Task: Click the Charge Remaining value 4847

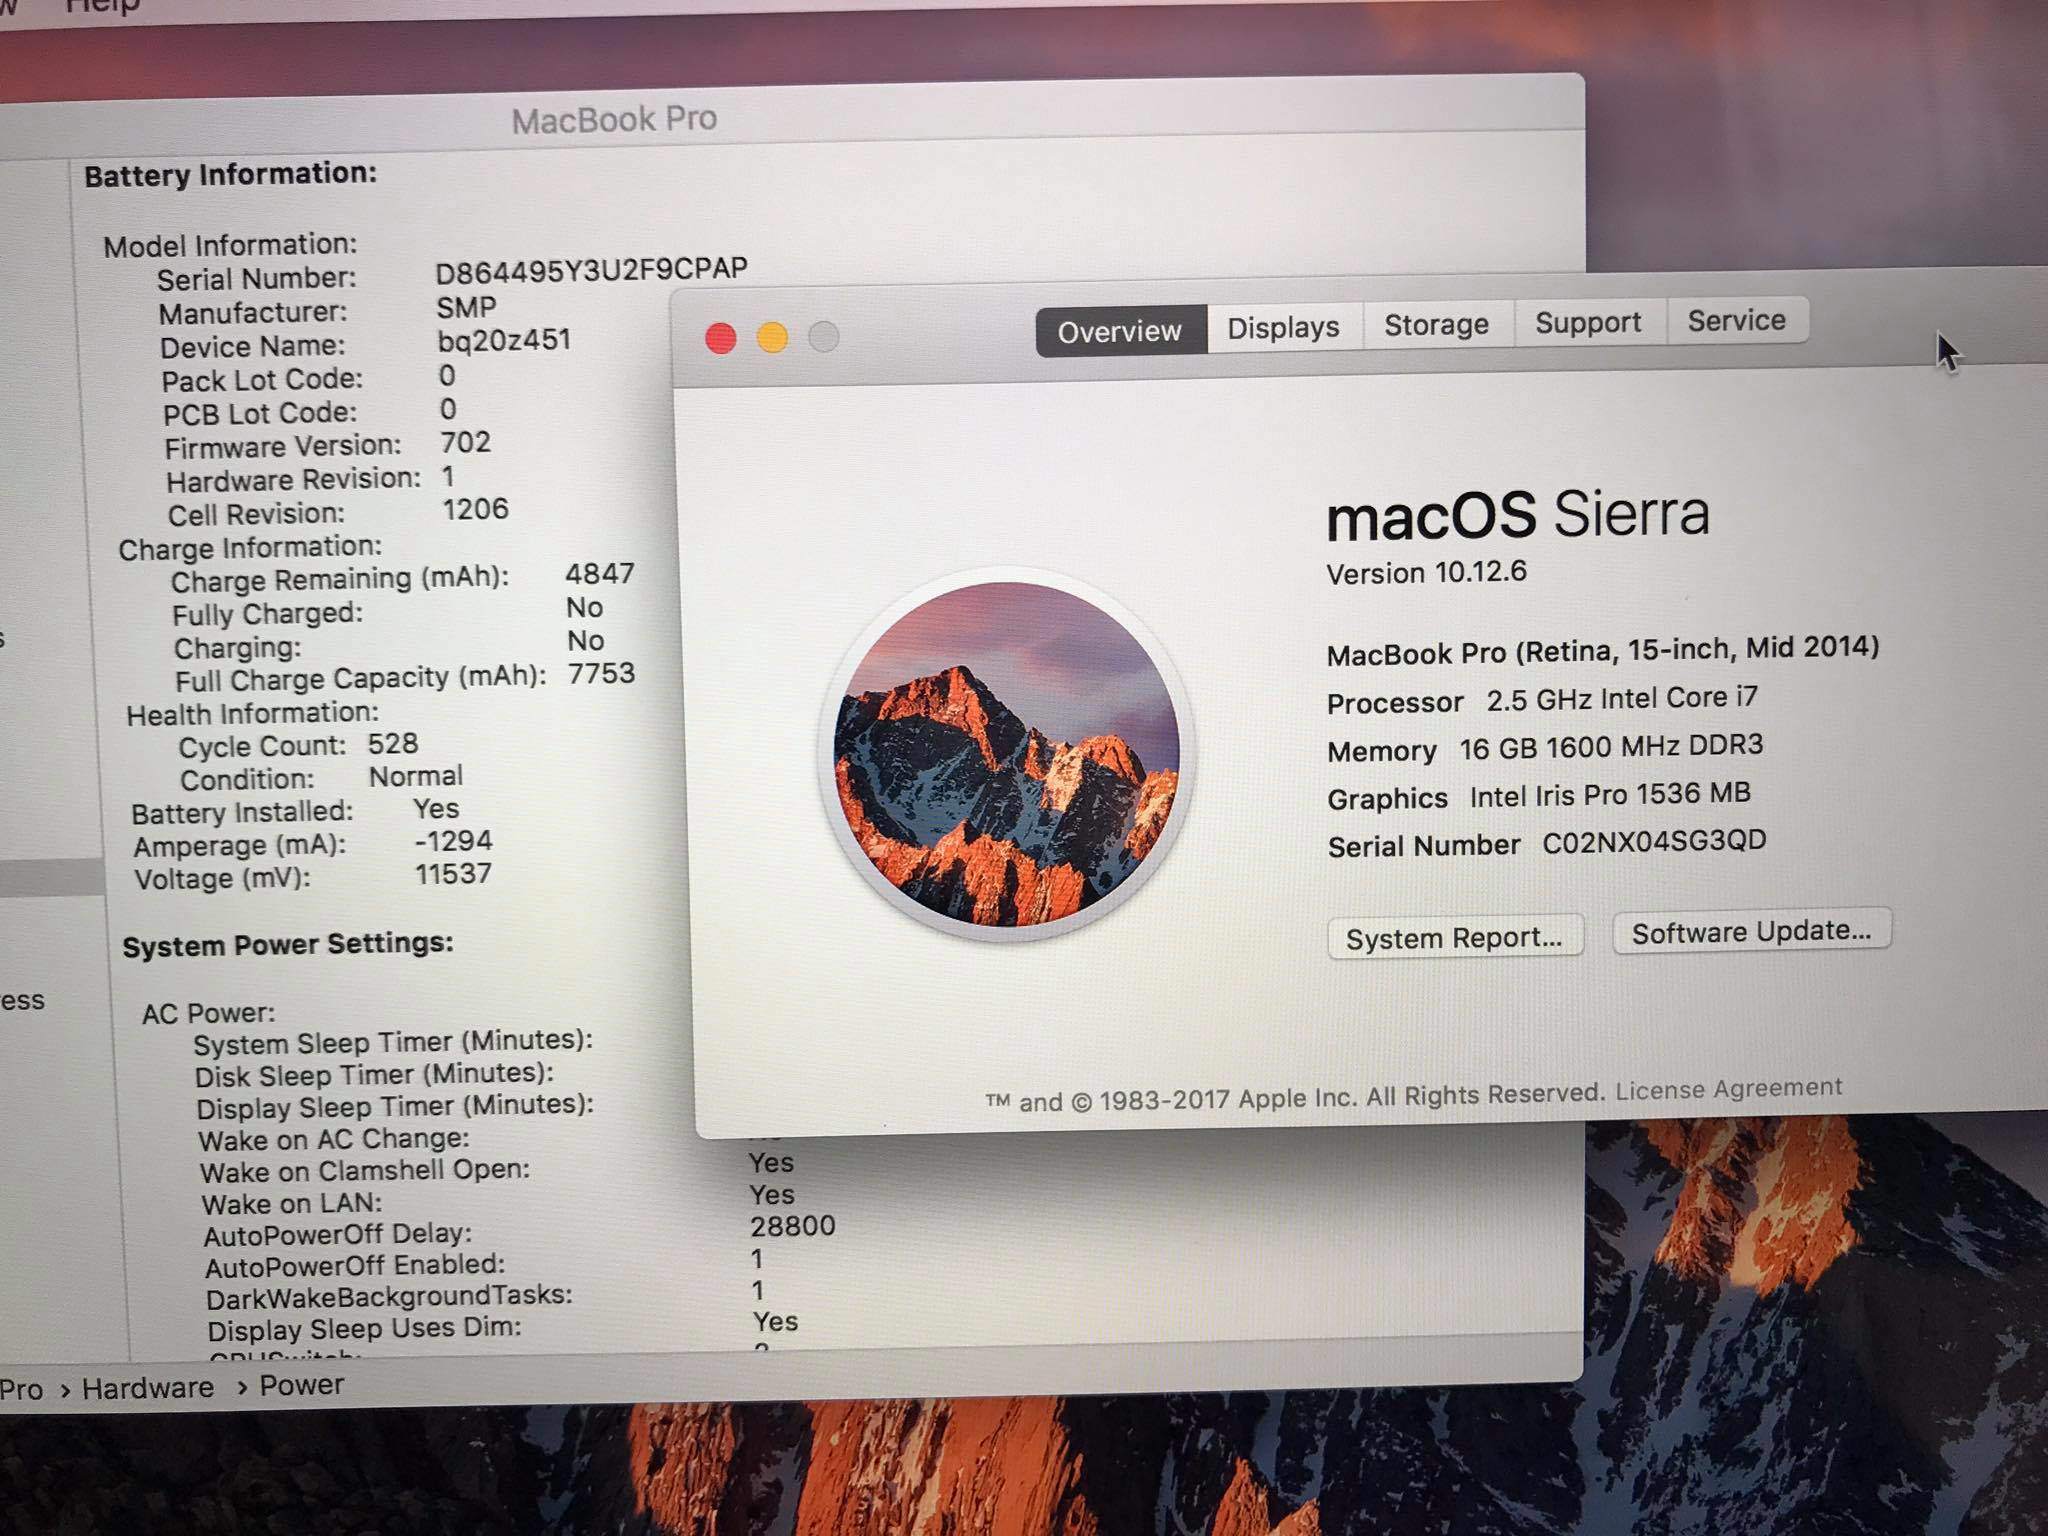Action: pos(599,574)
